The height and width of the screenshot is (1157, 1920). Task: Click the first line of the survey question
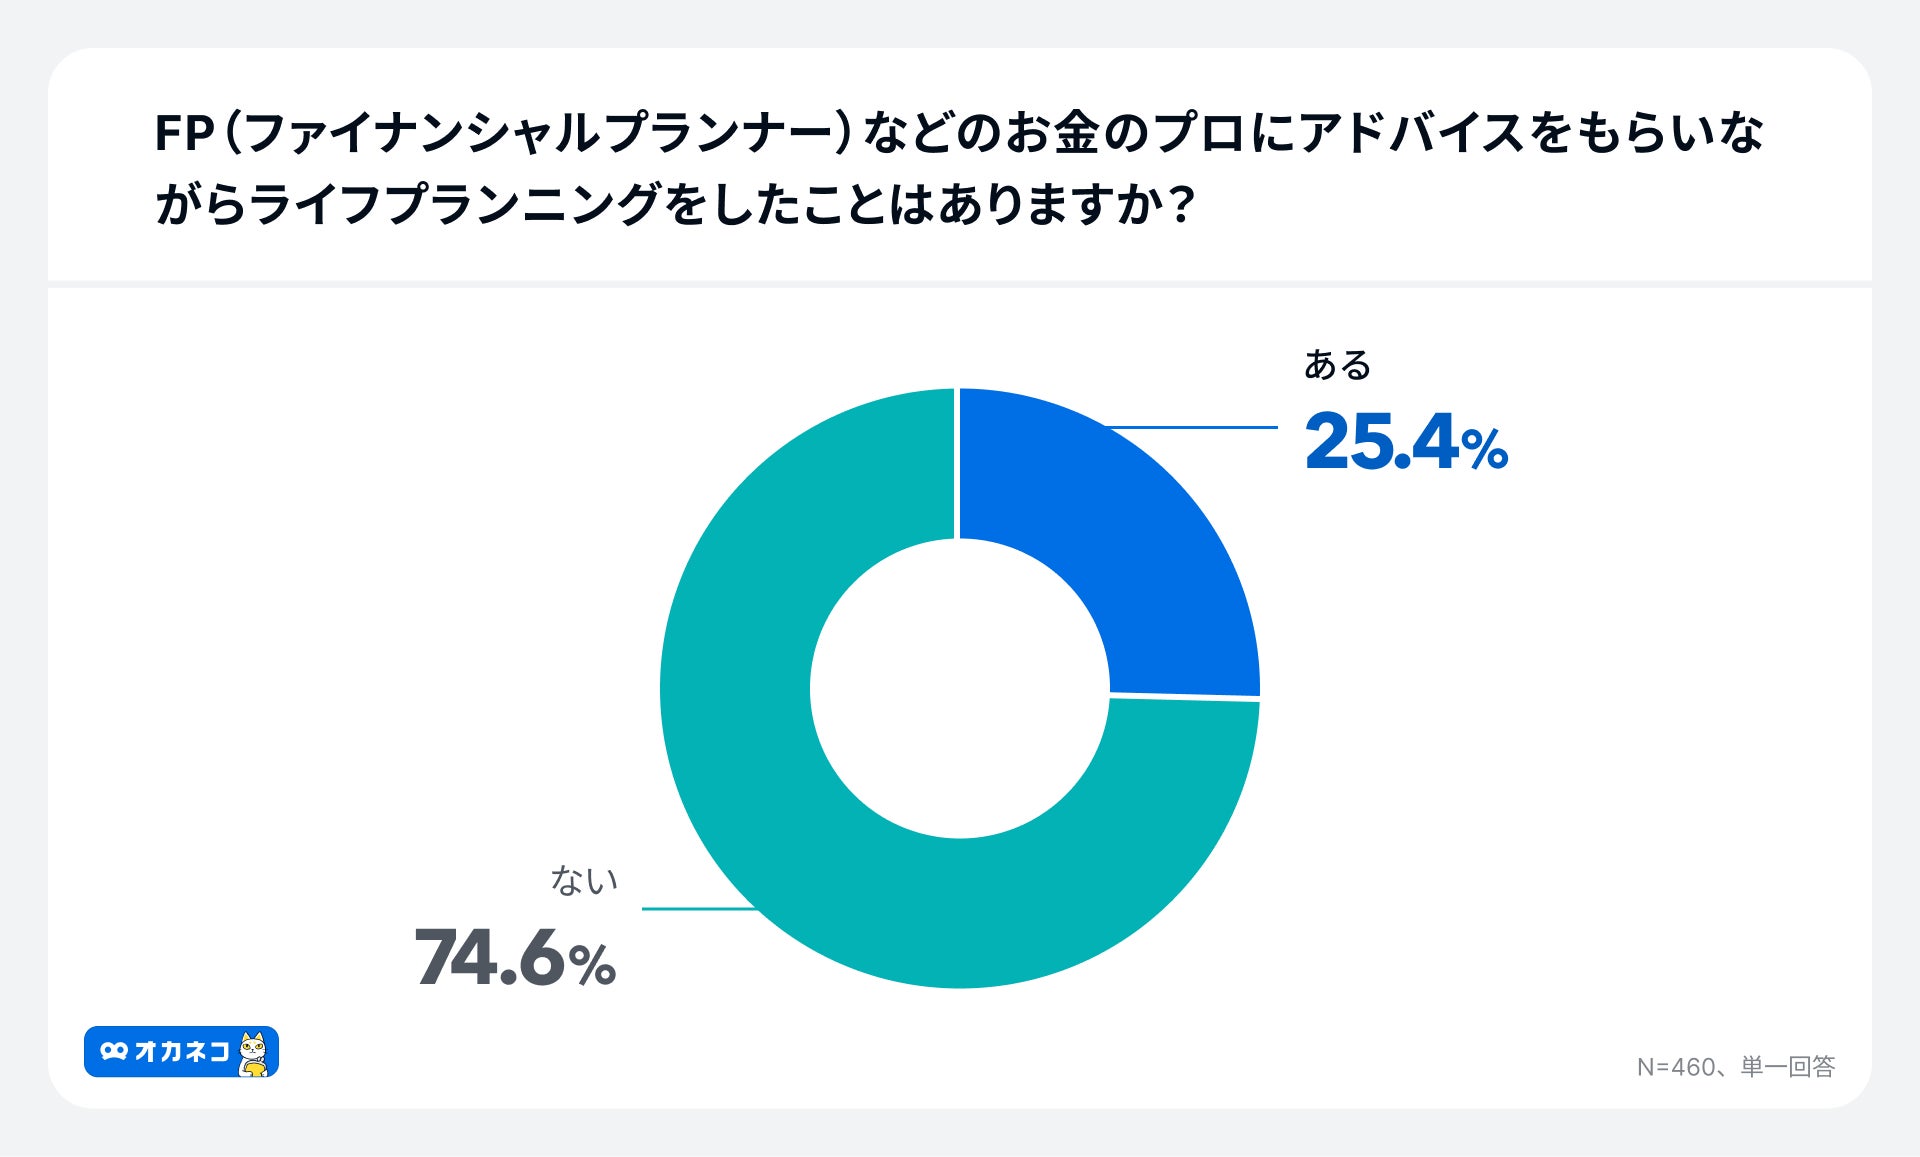pyautogui.click(x=958, y=134)
